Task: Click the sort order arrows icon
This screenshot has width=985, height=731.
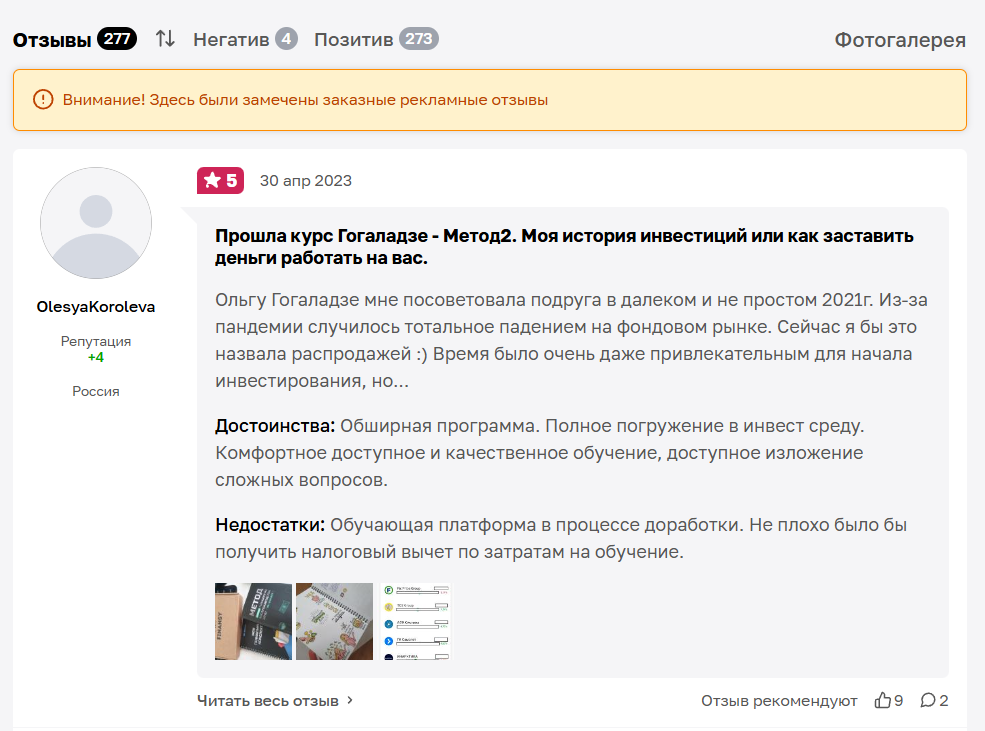Action: 165,39
